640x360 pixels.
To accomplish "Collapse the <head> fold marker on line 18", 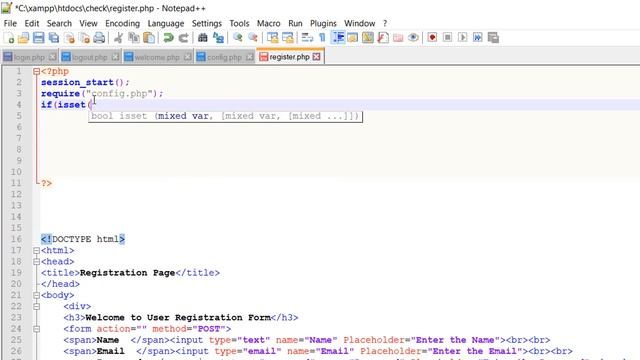I will coord(36,262).
